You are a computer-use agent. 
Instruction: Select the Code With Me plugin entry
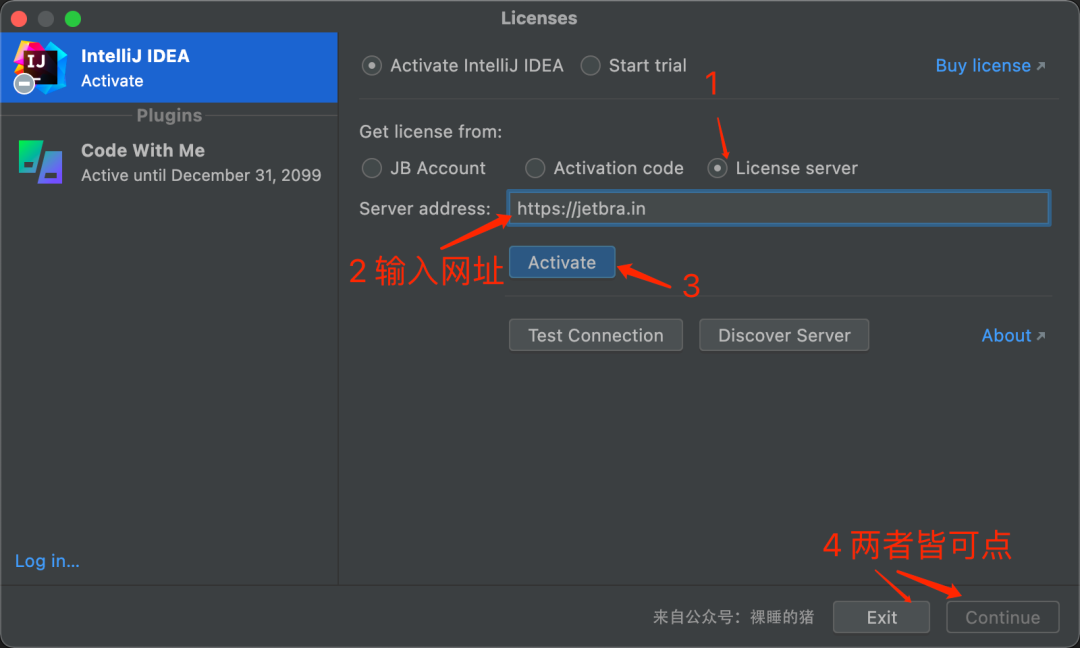[x=169, y=163]
